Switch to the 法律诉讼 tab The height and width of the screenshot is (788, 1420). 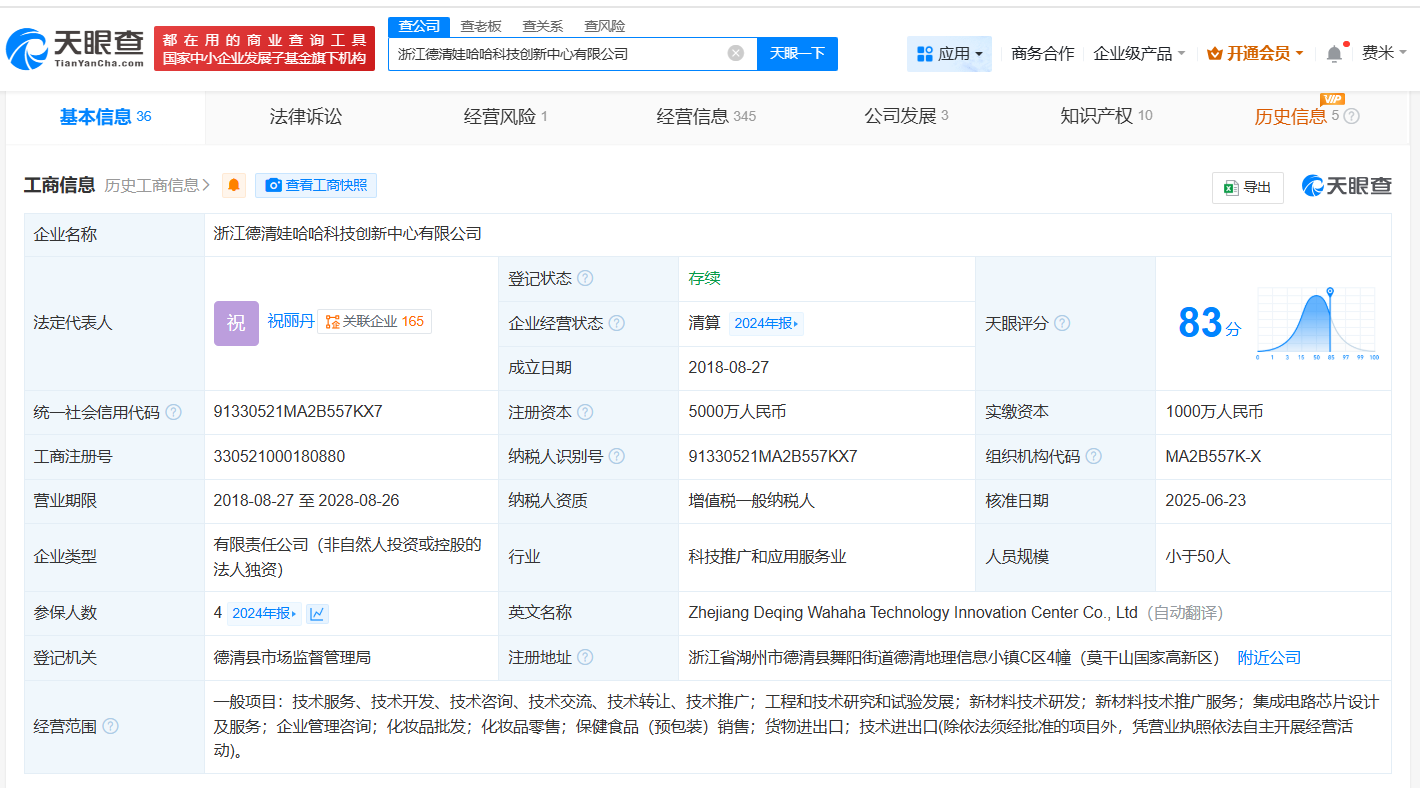click(307, 117)
